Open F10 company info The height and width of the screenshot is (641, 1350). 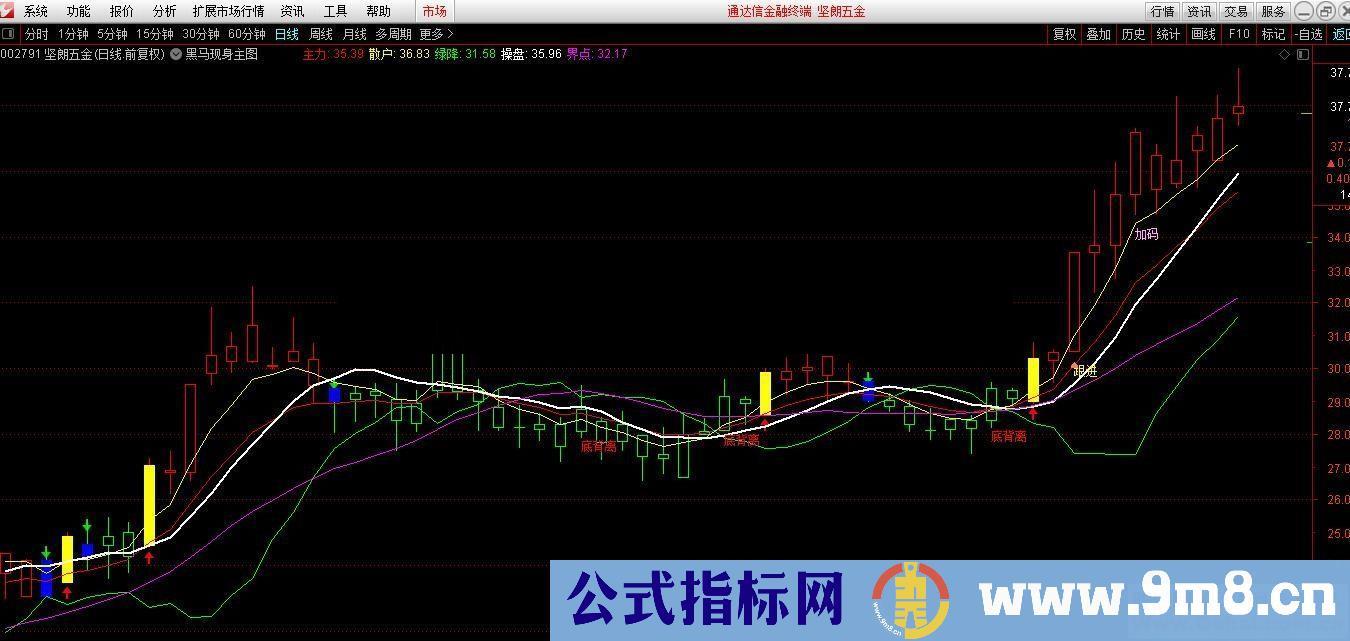pos(1239,34)
